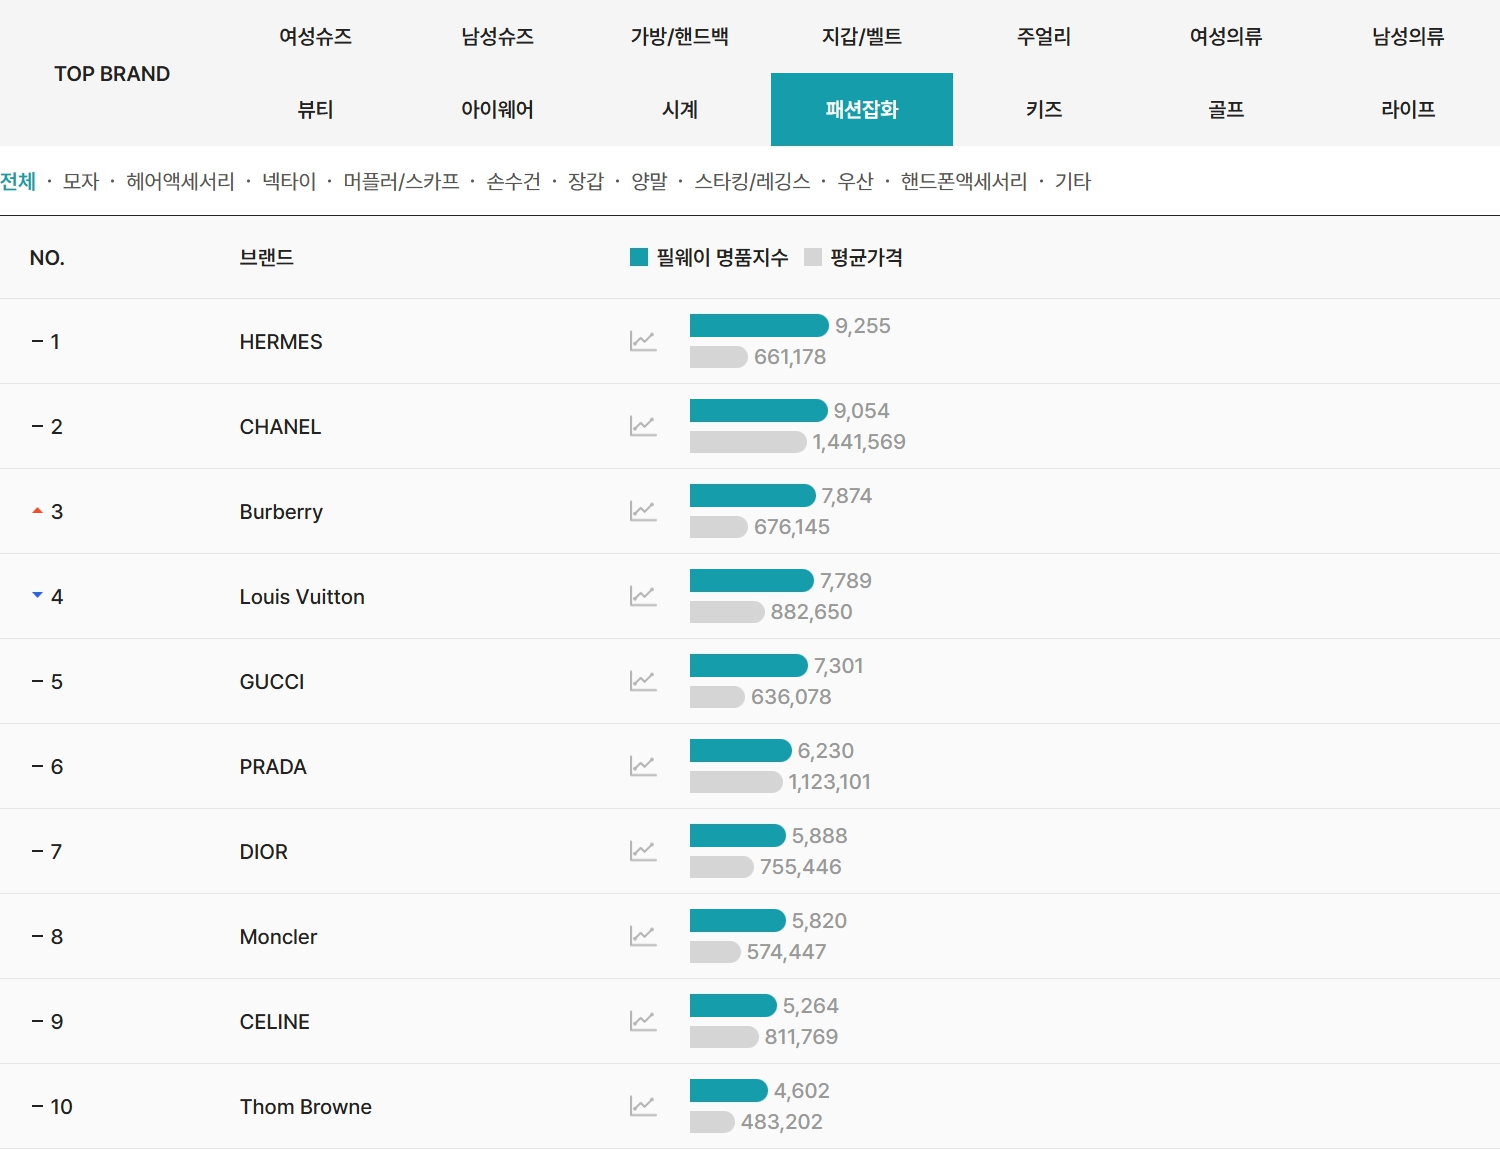Open the Moncler brand name
The height and width of the screenshot is (1149, 1500).
tap(278, 937)
